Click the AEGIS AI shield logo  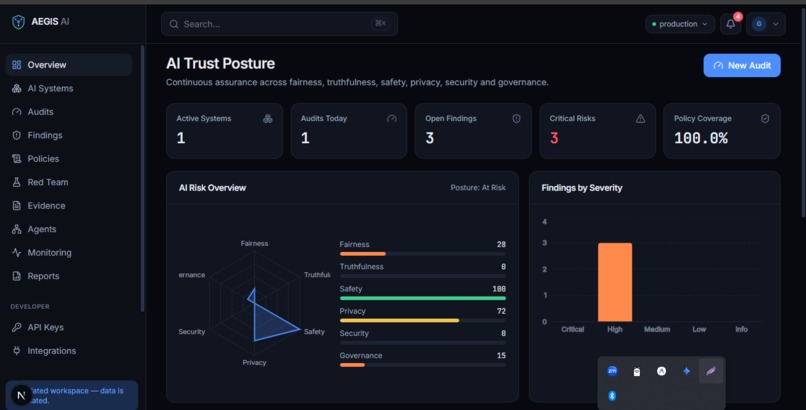point(19,22)
